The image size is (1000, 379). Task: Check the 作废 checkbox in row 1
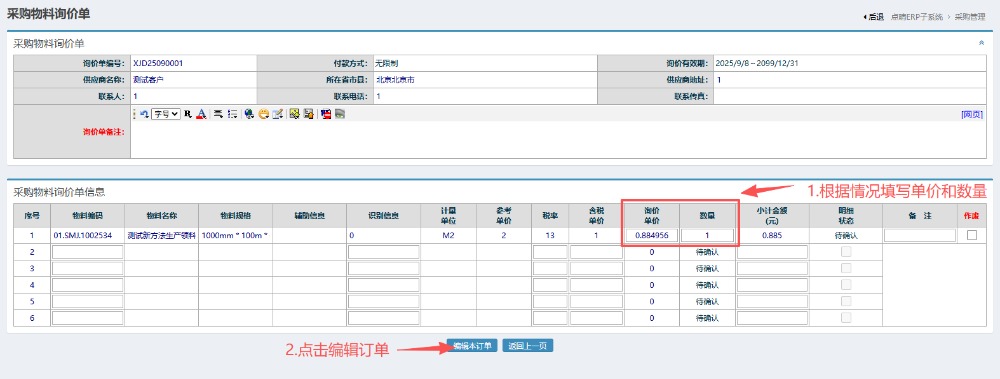(971, 235)
